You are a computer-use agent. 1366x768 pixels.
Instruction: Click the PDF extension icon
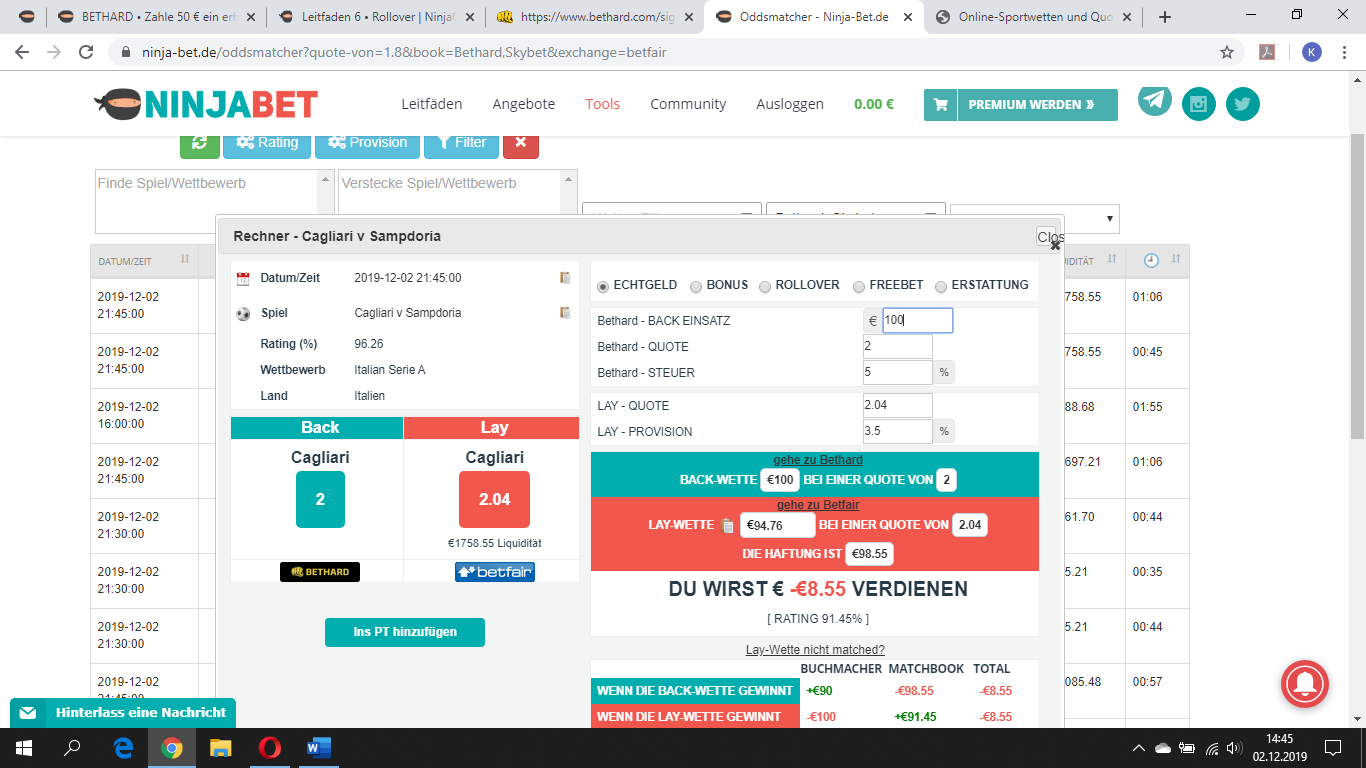1266,52
